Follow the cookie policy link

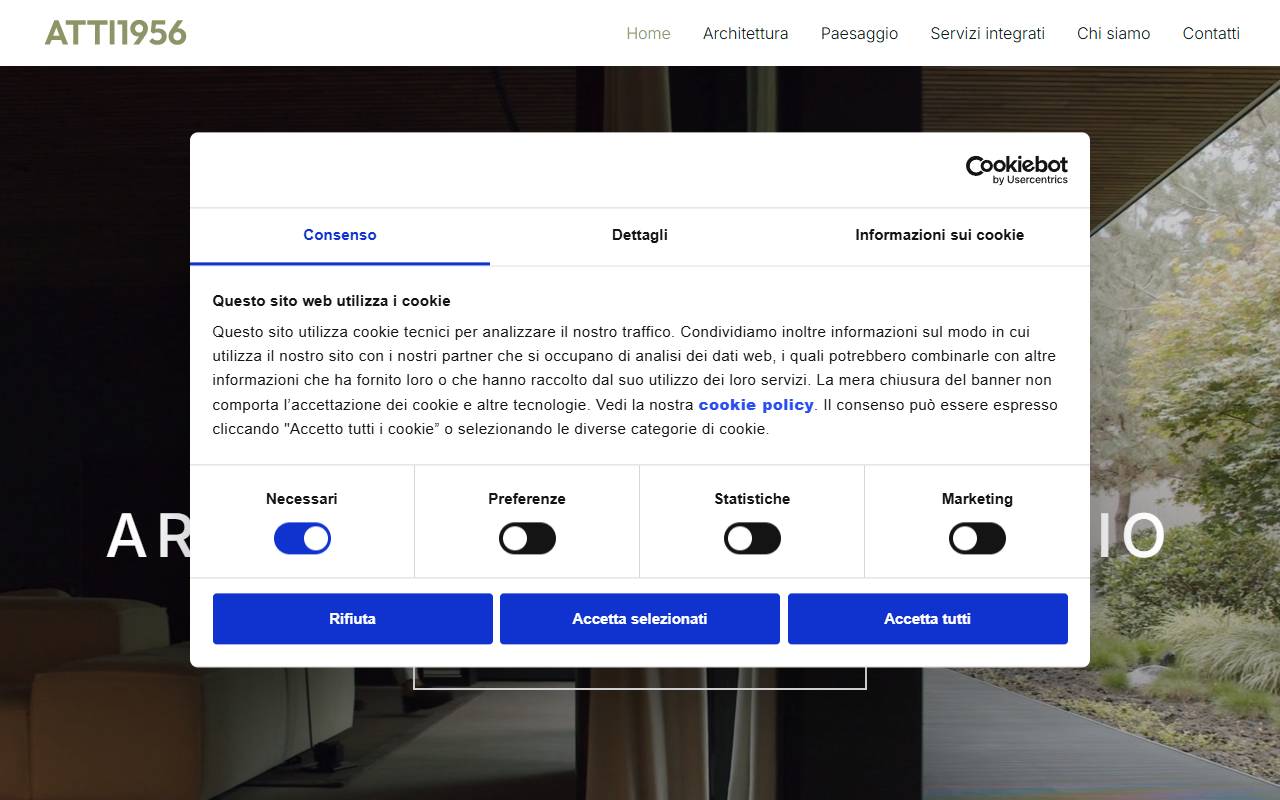756,405
